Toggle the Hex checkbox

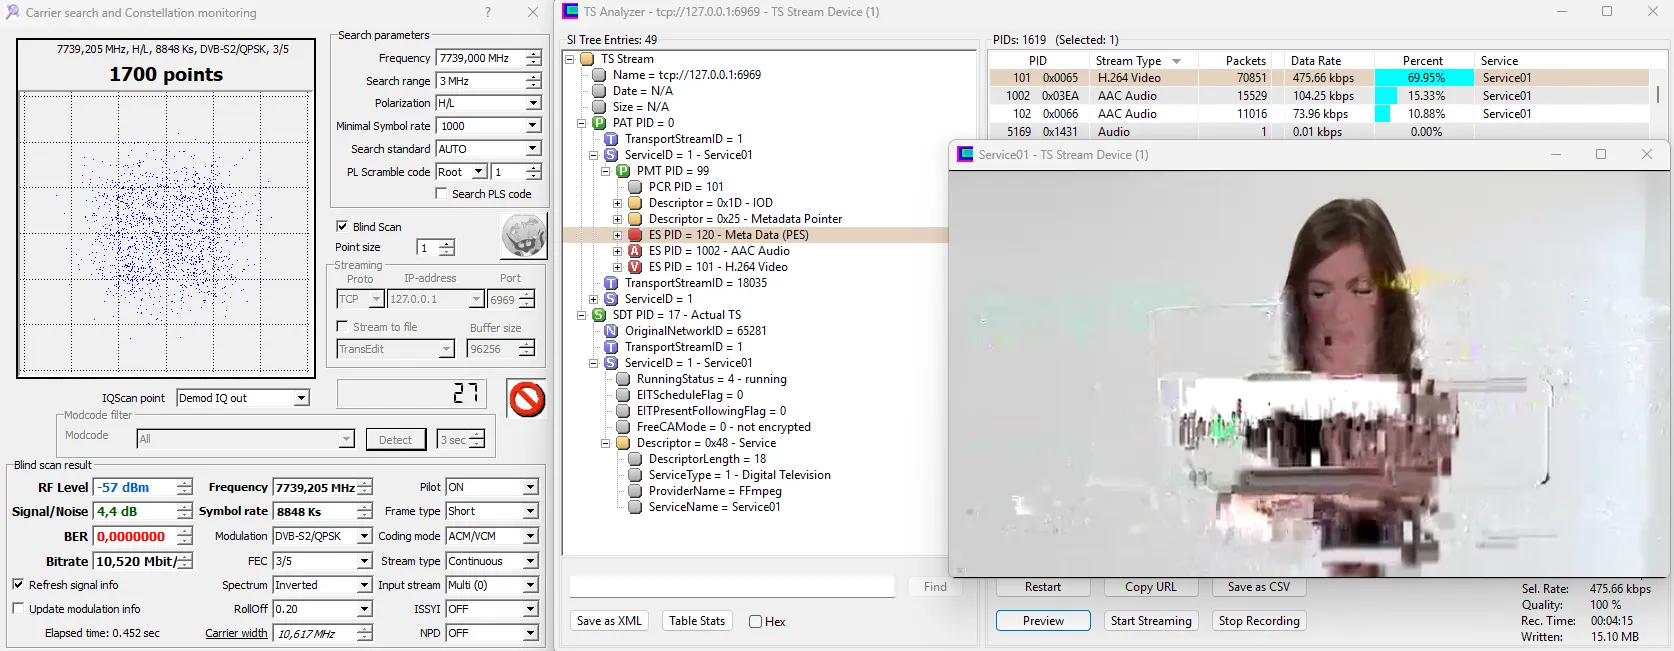756,621
